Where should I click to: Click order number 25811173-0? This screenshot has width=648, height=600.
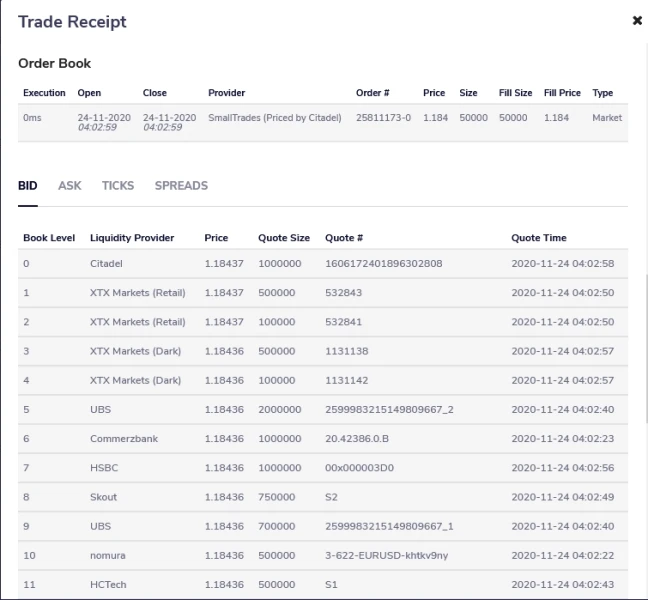click(383, 118)
